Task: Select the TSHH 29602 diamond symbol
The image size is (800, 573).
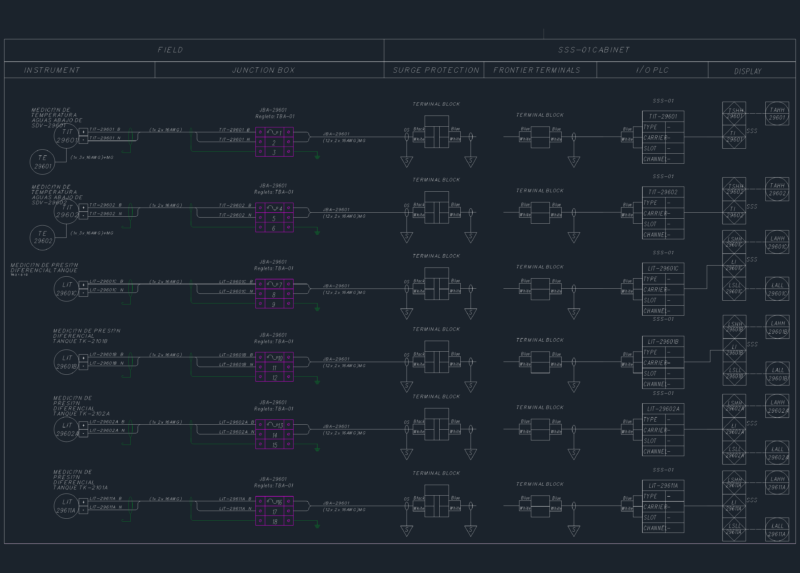Action: click(734, 189)
